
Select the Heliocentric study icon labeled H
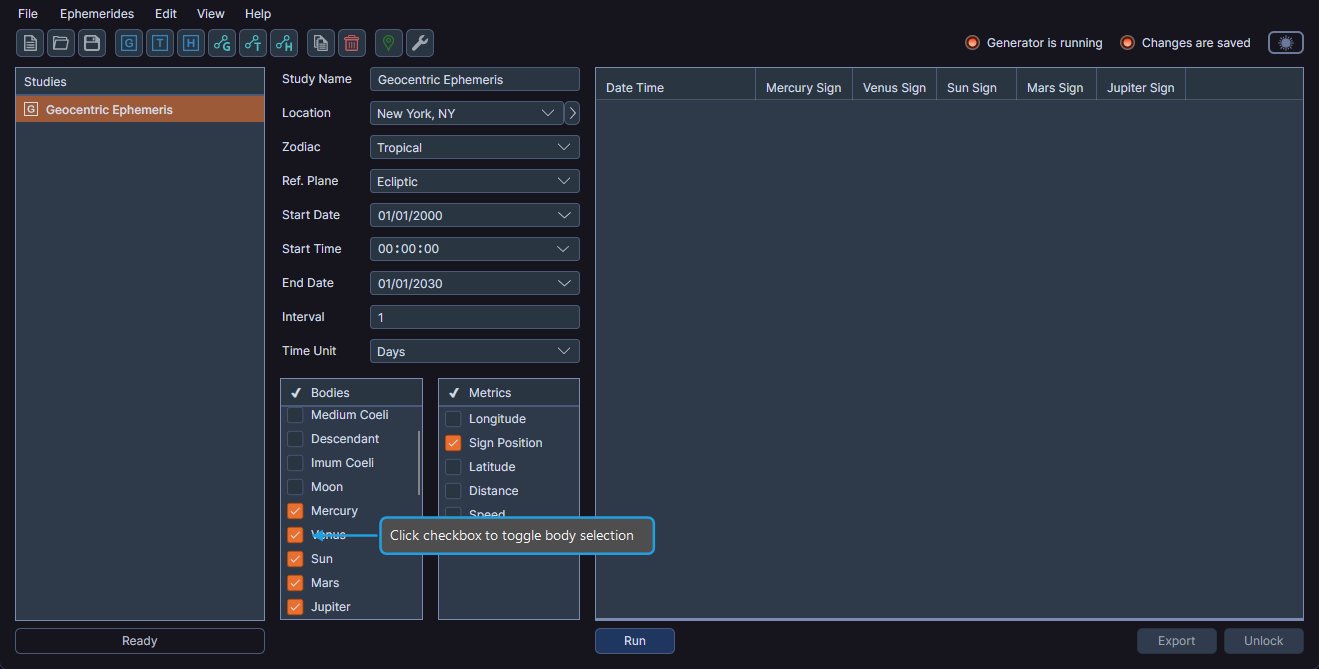pos(190,43)
